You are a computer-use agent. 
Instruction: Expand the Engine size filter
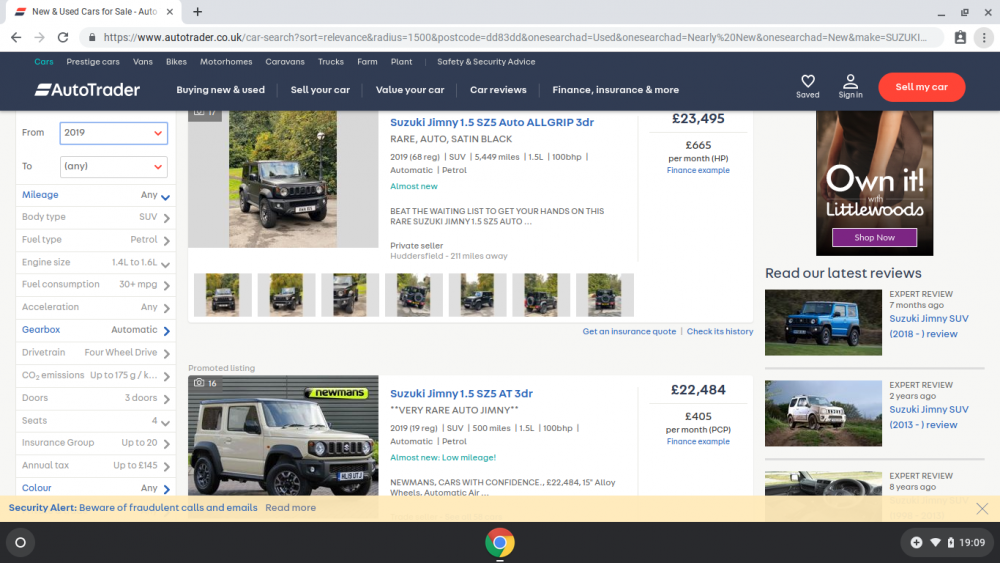(96, 263)
